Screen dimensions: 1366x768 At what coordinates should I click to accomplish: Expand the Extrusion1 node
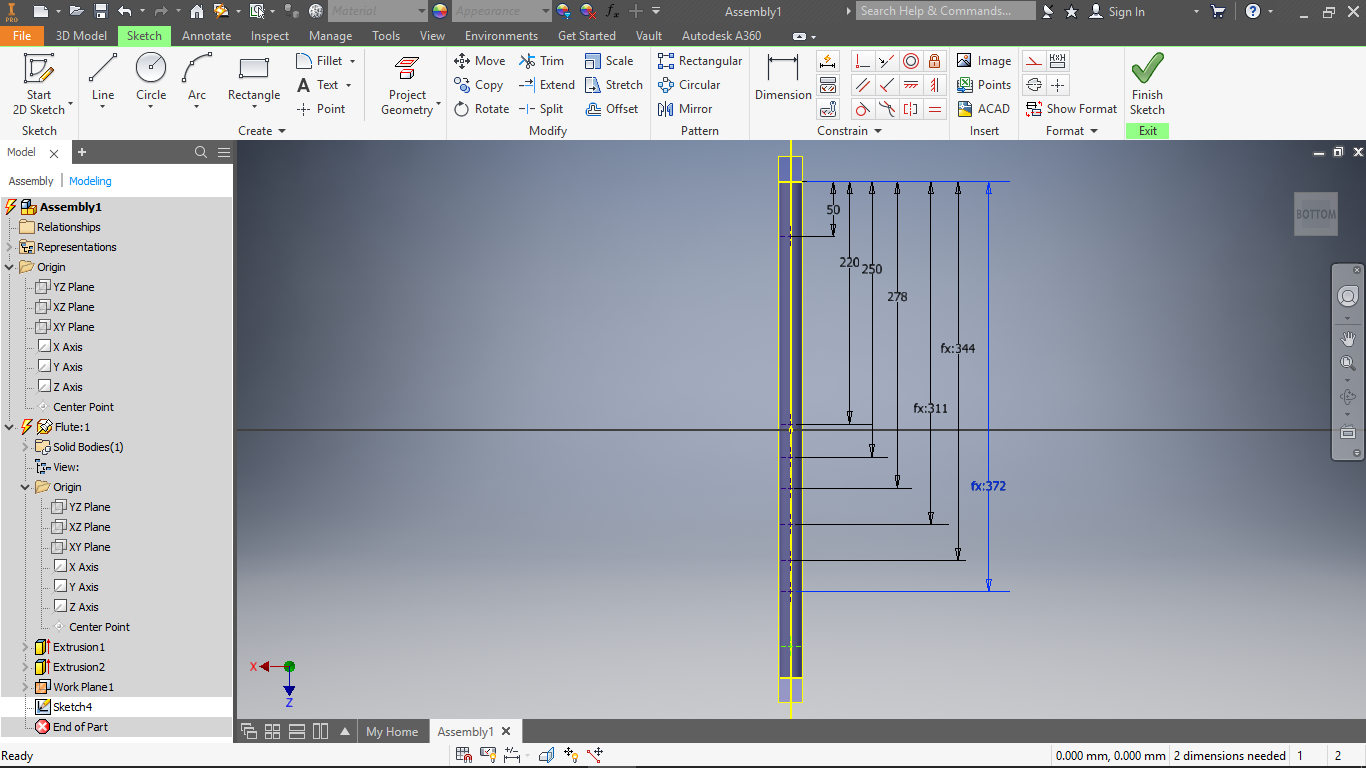26,647
